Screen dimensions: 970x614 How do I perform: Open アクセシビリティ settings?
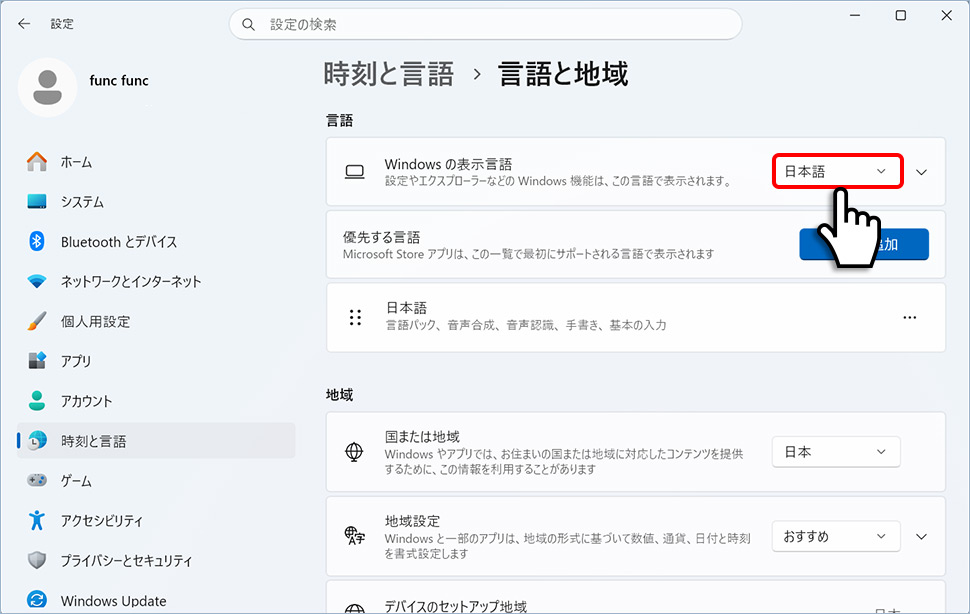tap(156, 520)
